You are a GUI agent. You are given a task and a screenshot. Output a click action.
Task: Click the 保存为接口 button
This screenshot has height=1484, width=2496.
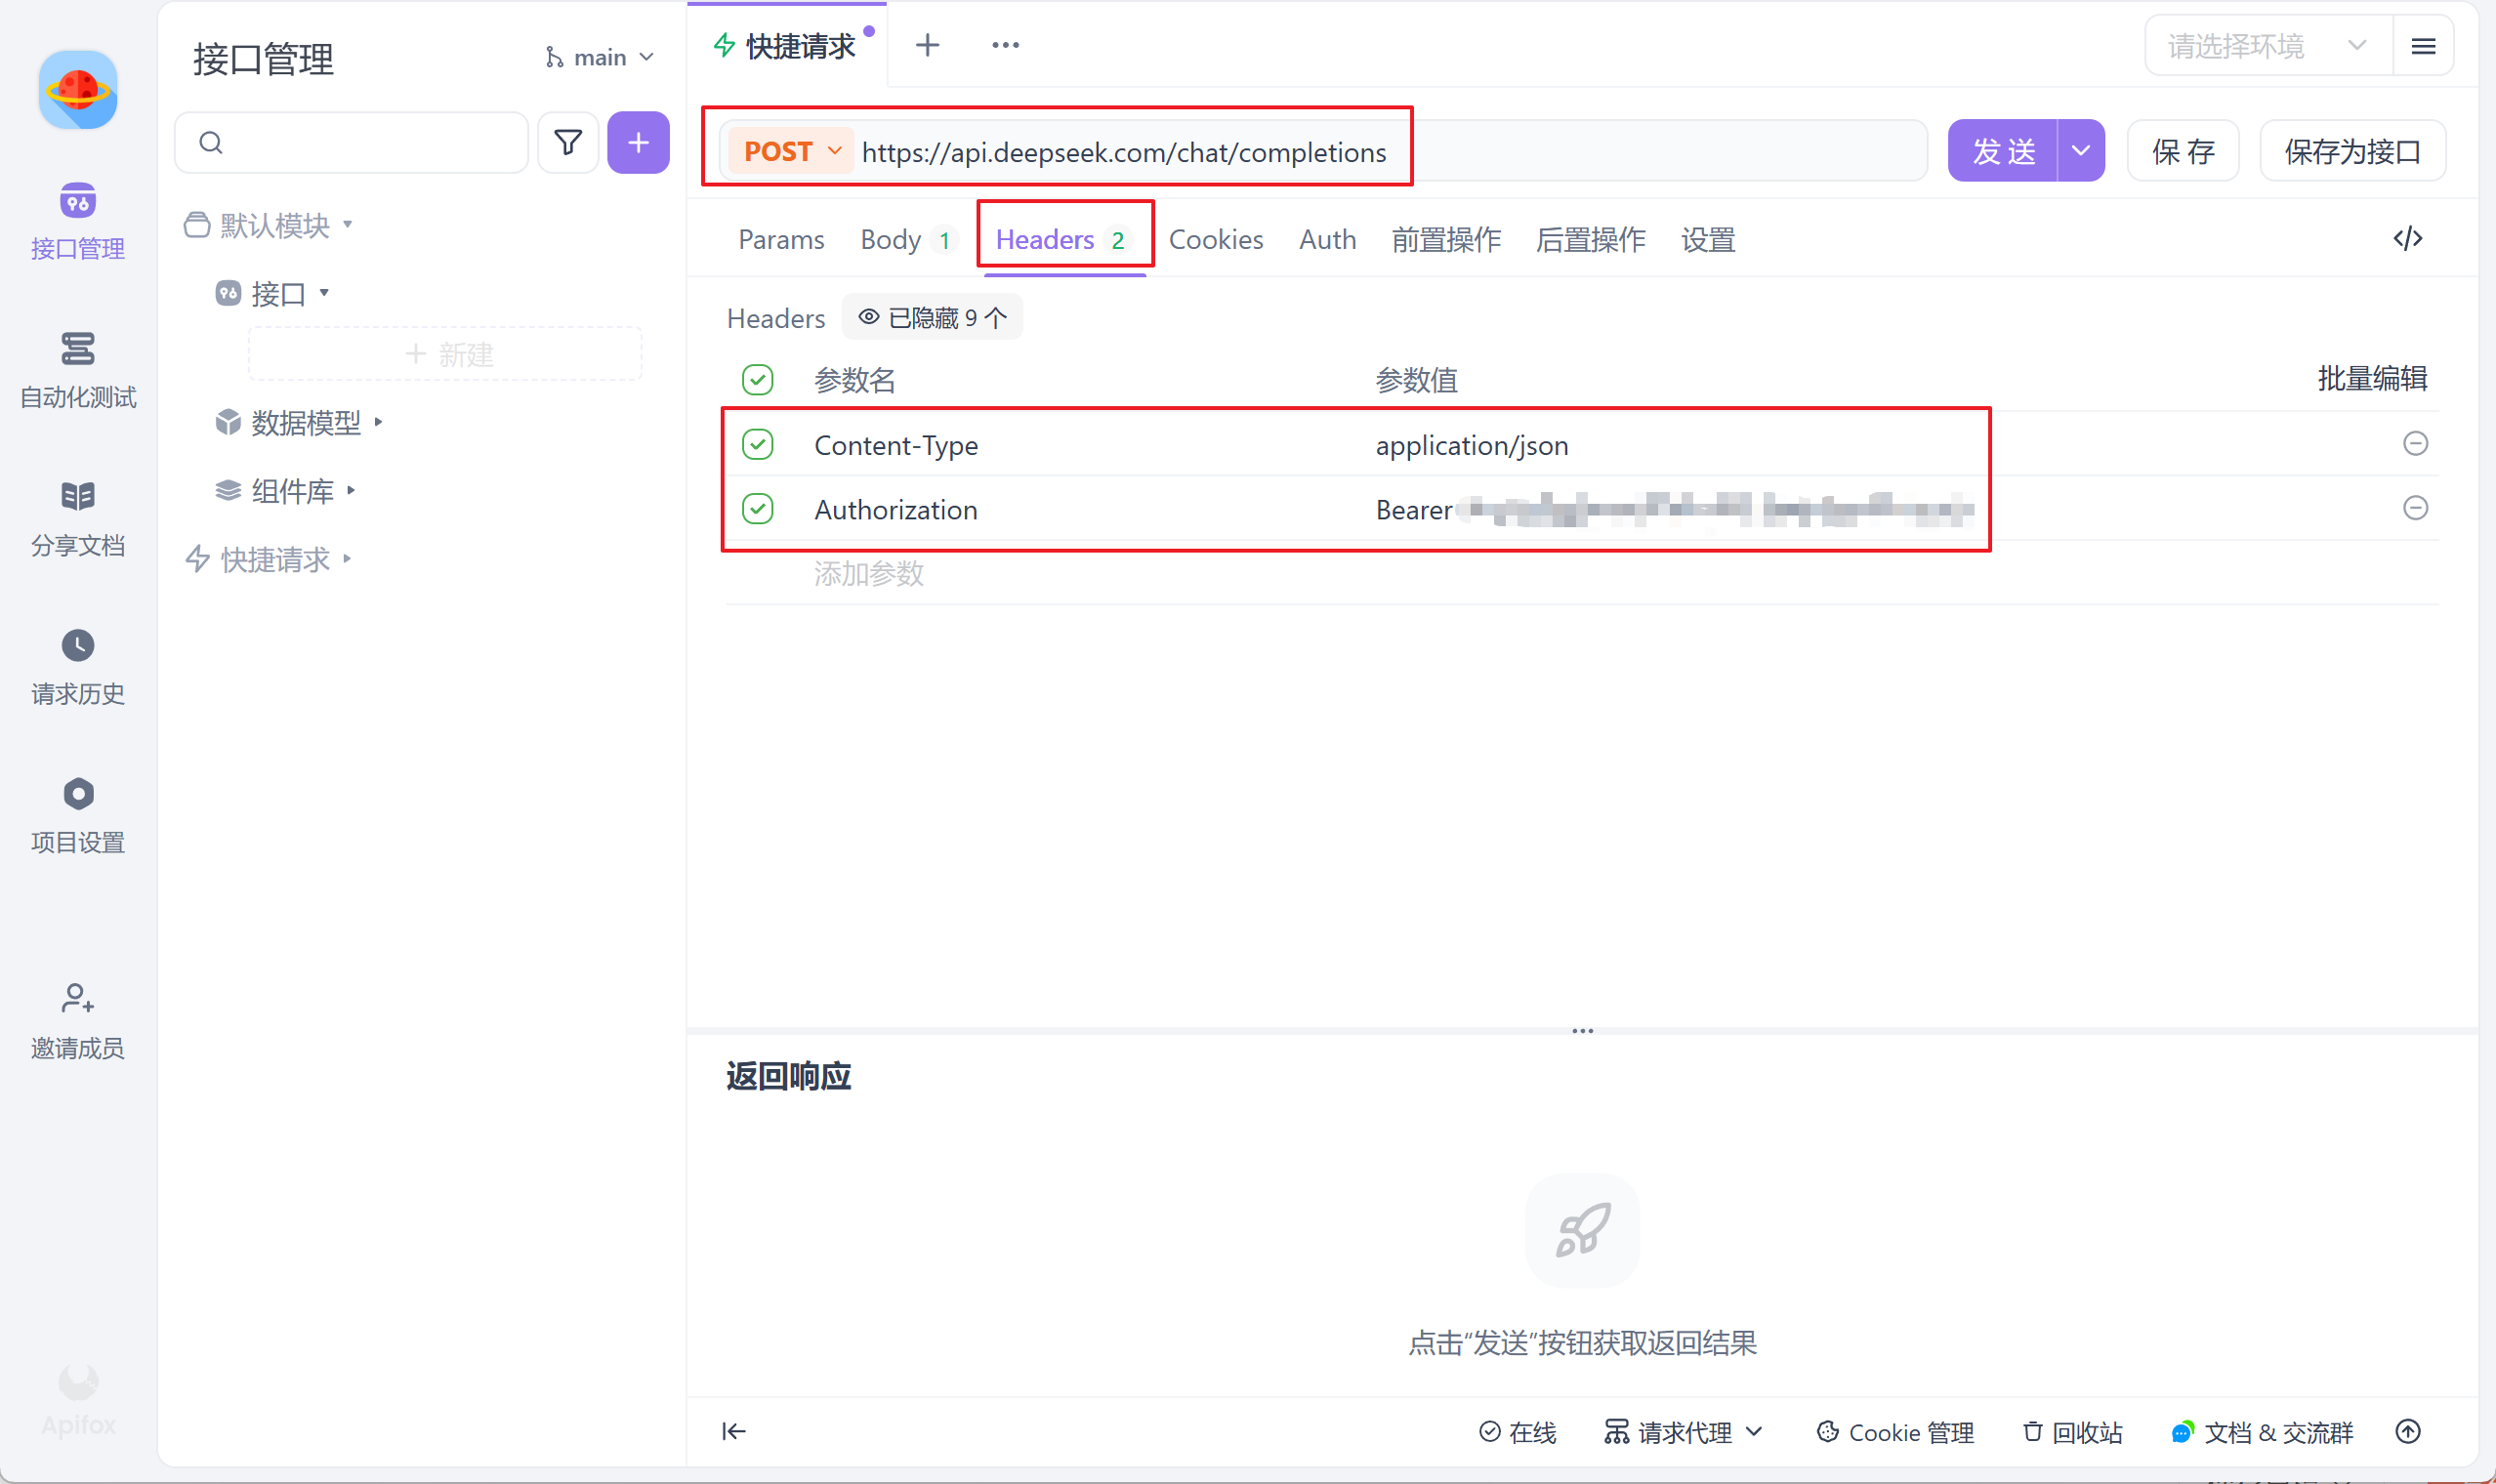click(x=2351, y=152)
